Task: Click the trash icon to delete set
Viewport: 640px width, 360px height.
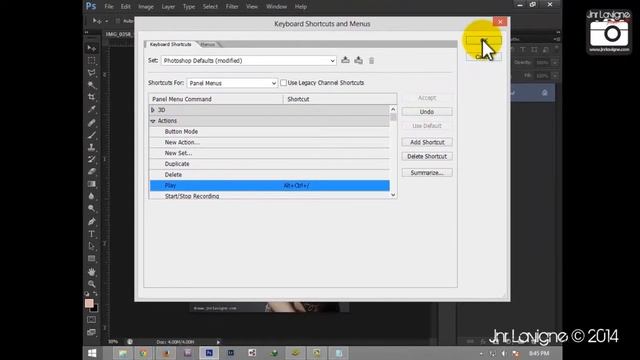Action: pos(371,61)
